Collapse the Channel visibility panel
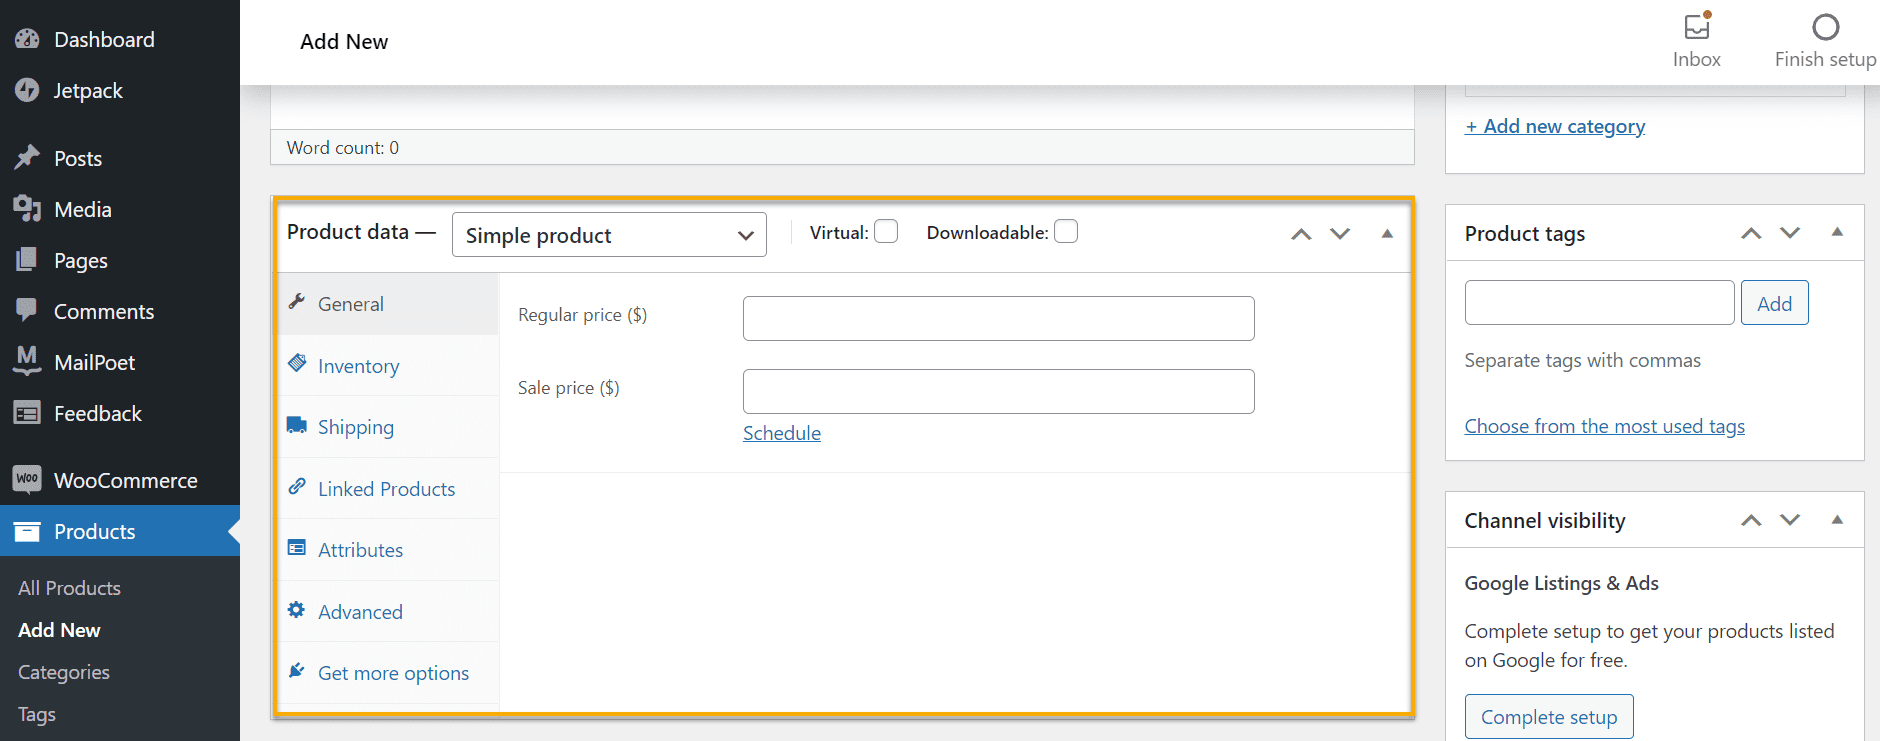The width and height of the screenshot is (1880, 741). point(1837,520)
